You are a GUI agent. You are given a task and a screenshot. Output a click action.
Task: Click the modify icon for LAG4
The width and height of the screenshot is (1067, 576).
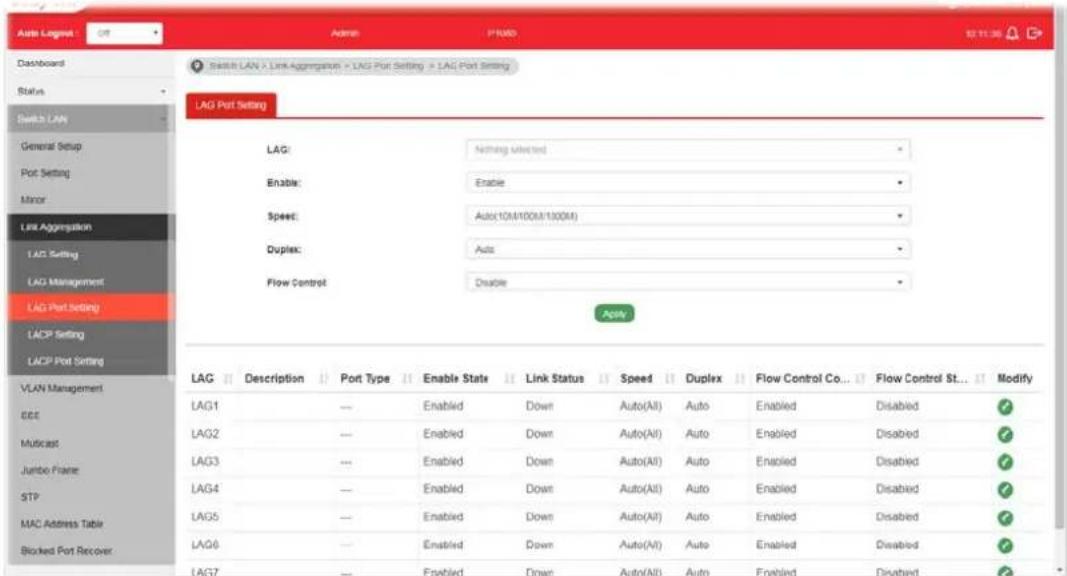[1004, 490]
